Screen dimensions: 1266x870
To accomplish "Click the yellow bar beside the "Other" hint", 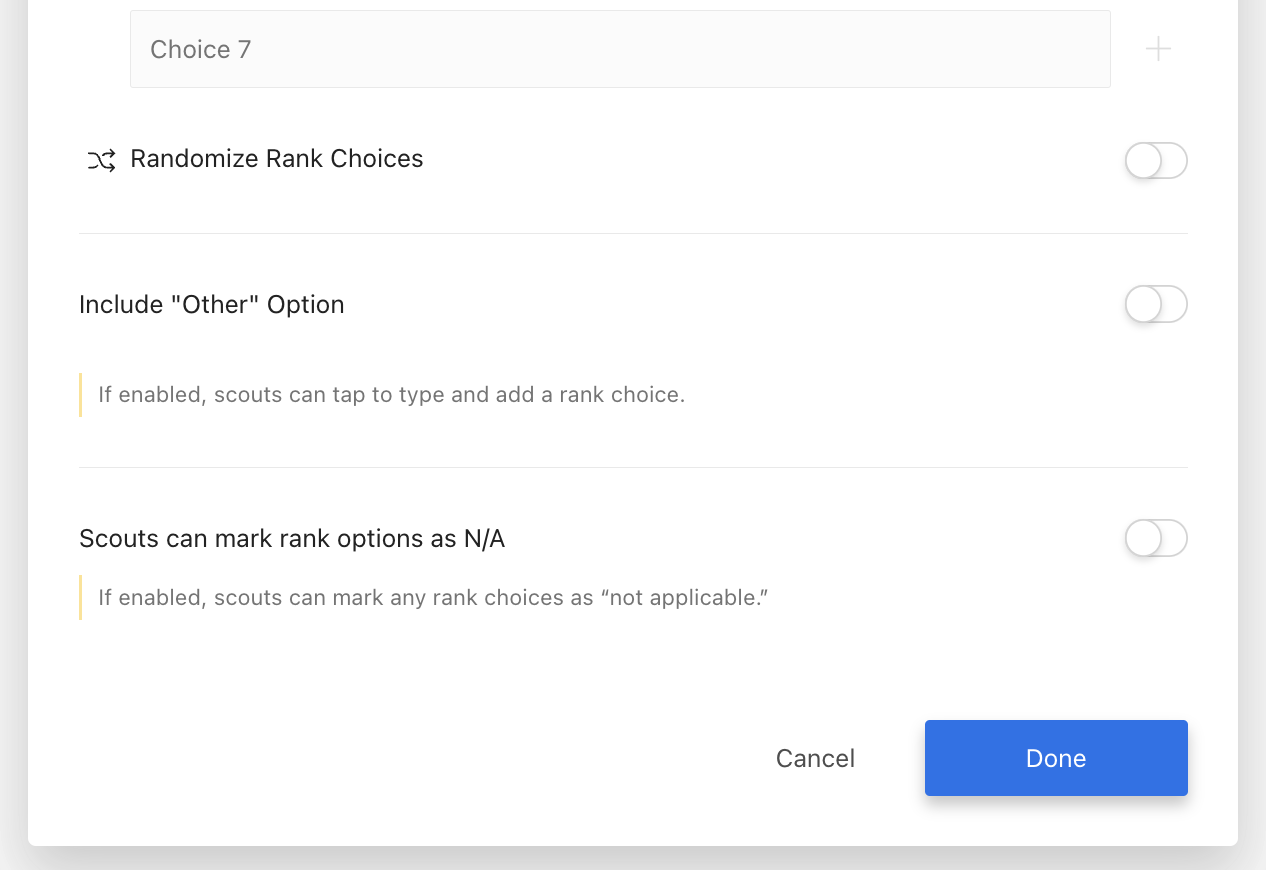I will point(80,395).
